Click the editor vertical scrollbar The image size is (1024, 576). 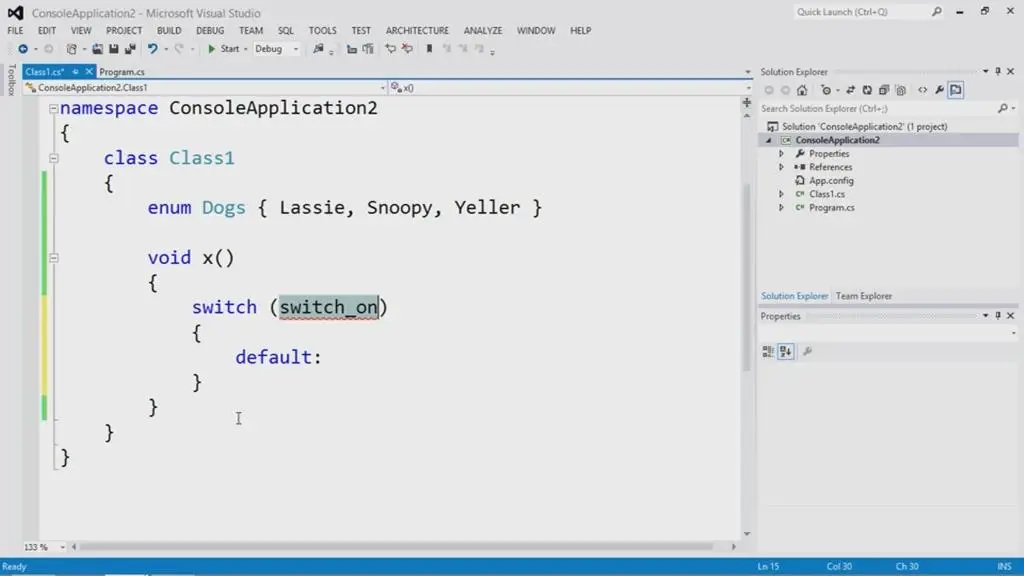[x=746, y=278]
